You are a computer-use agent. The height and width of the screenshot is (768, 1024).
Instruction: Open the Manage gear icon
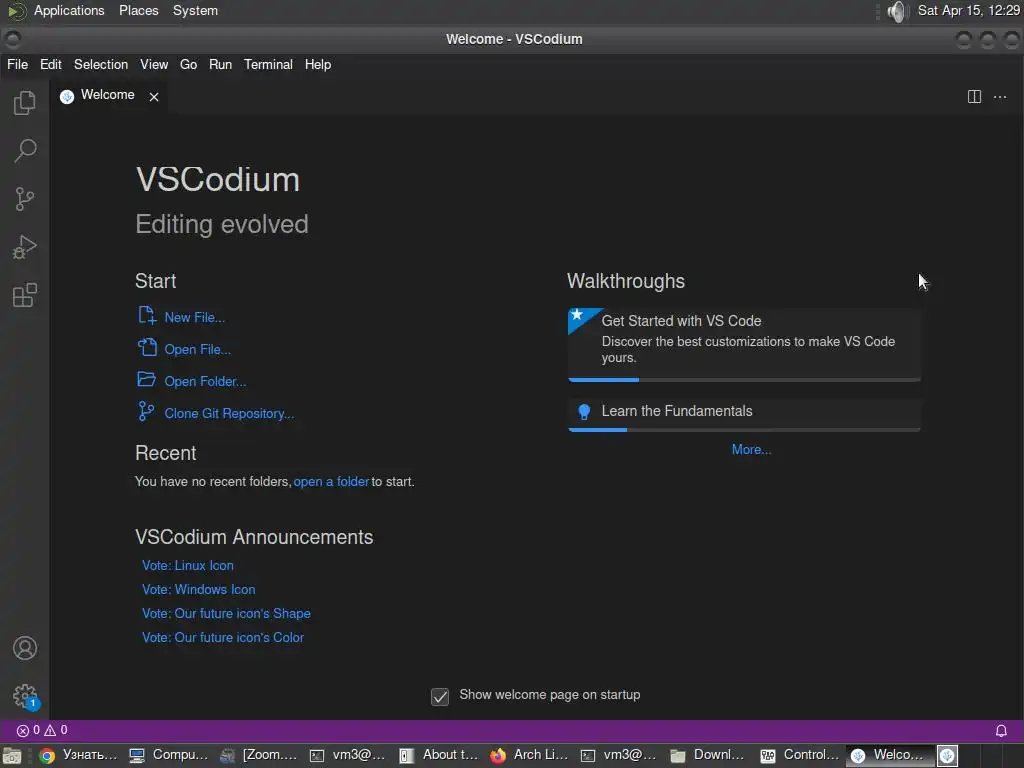(25, 696)
